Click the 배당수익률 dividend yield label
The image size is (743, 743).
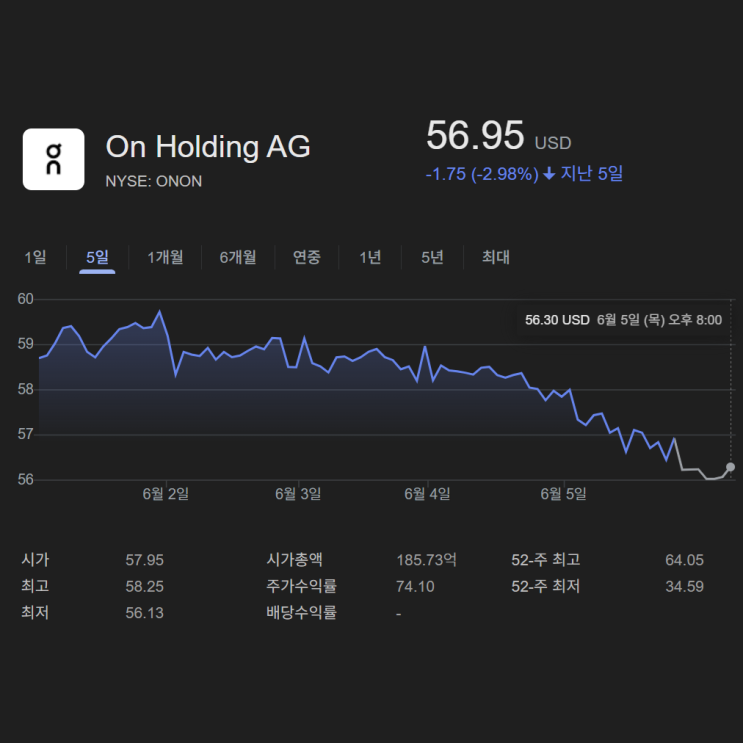[301, 612]
